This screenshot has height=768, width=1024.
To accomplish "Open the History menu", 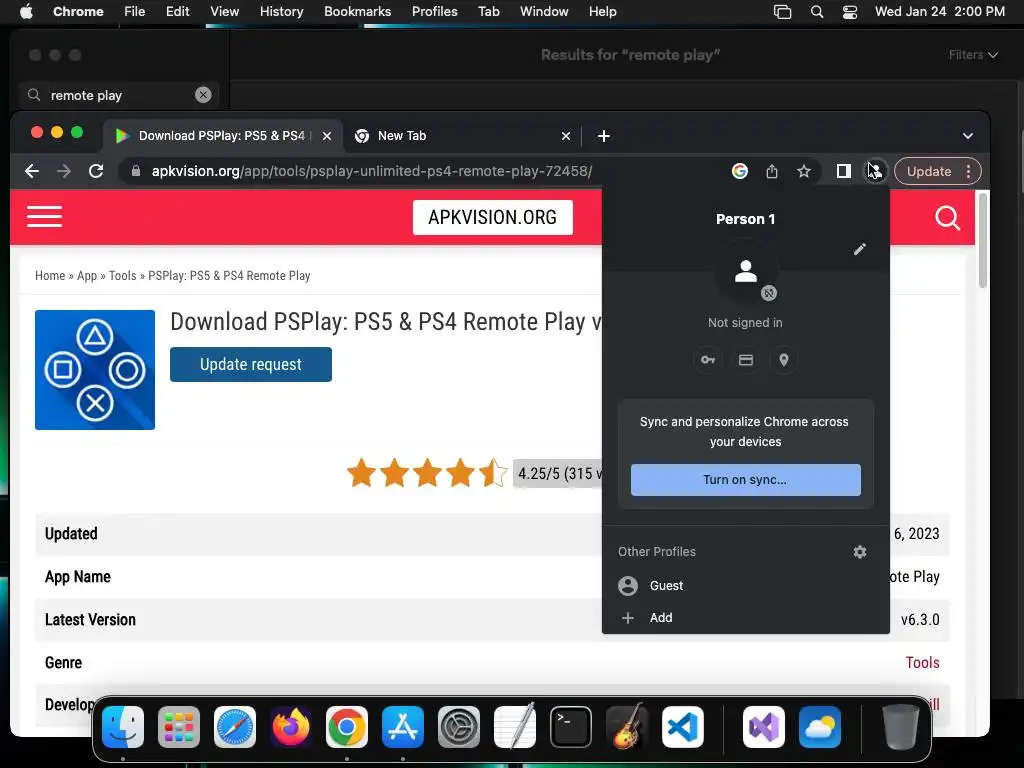I will click(x=281, y=12).
